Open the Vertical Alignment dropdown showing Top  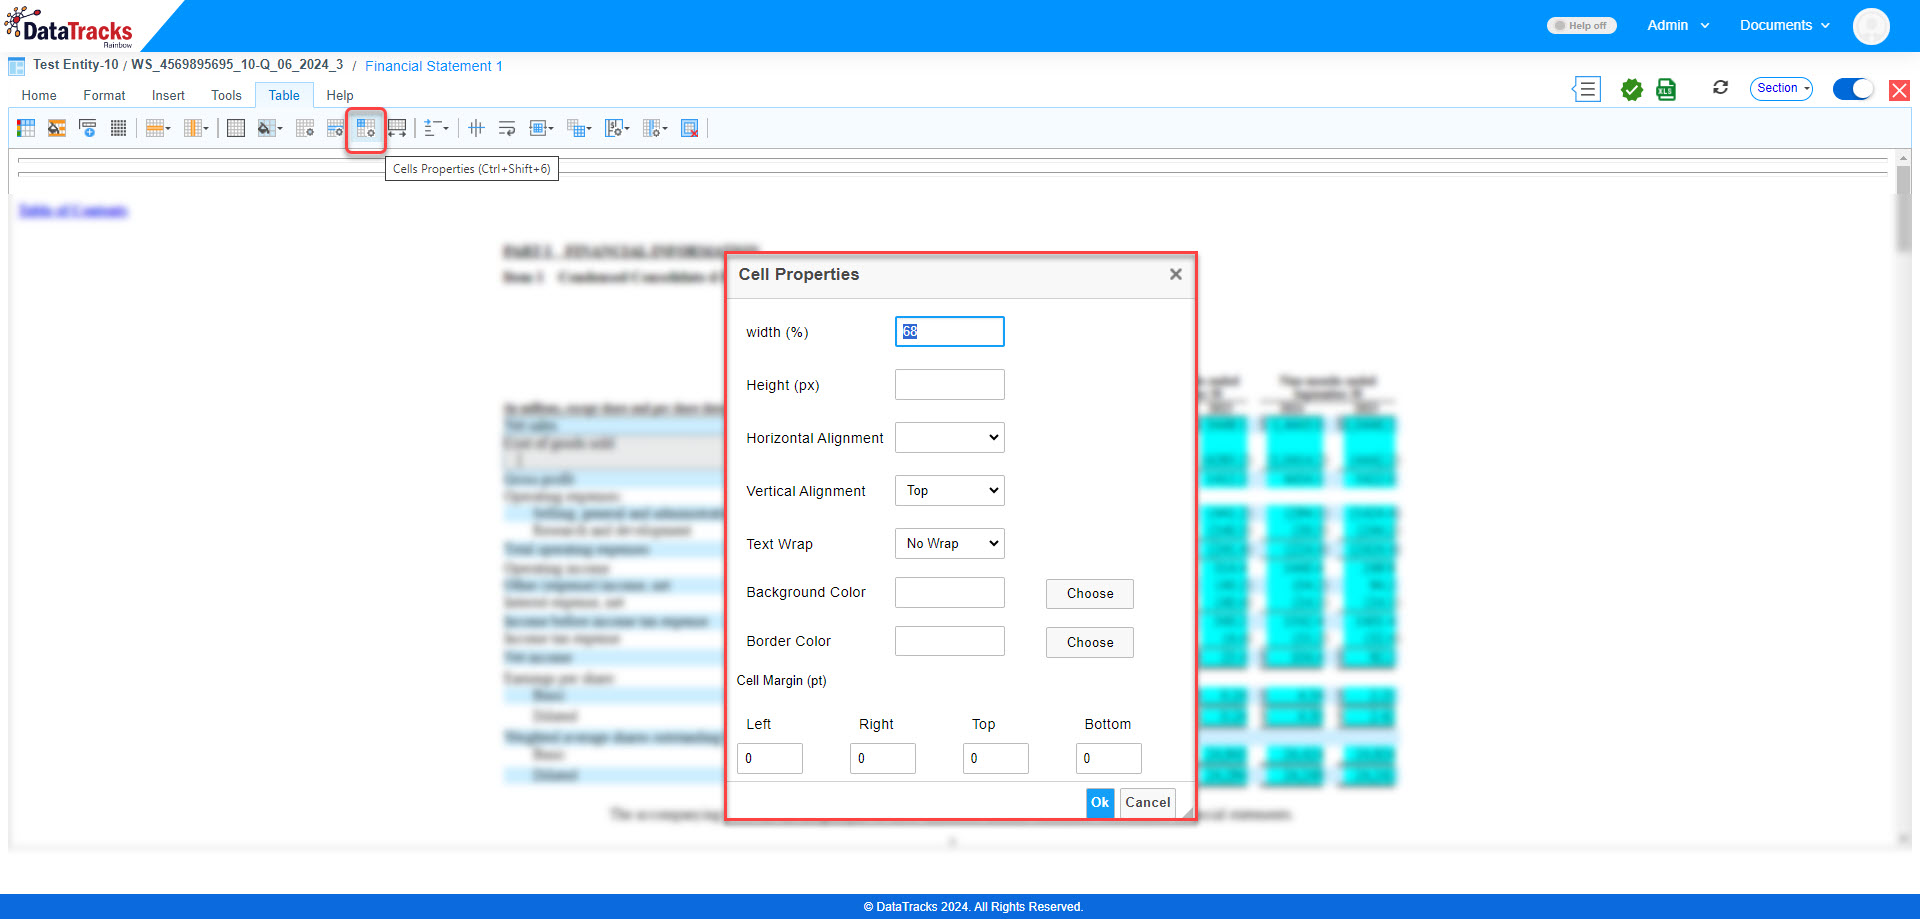pyautogui.click(x=950, y=491)
